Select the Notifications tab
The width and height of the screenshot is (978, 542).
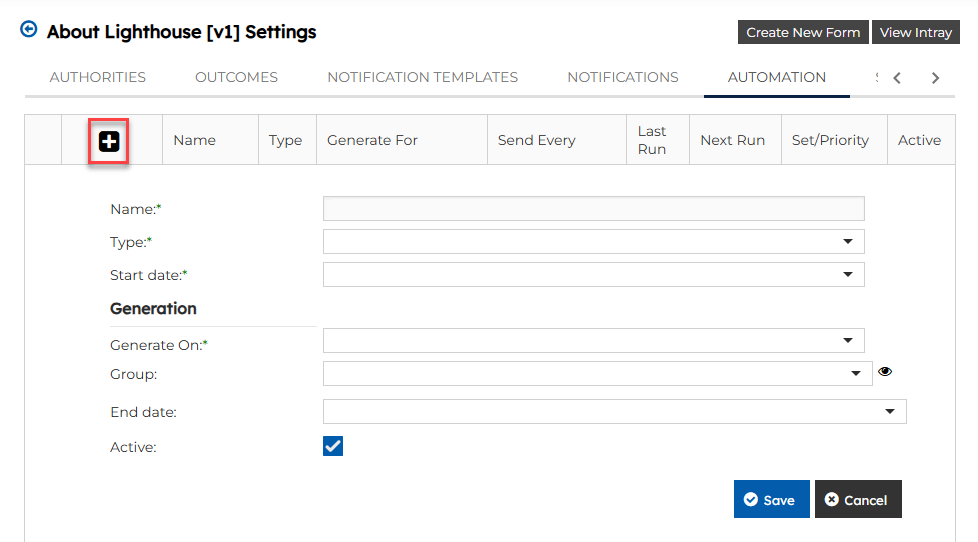(x=622, y=77)
